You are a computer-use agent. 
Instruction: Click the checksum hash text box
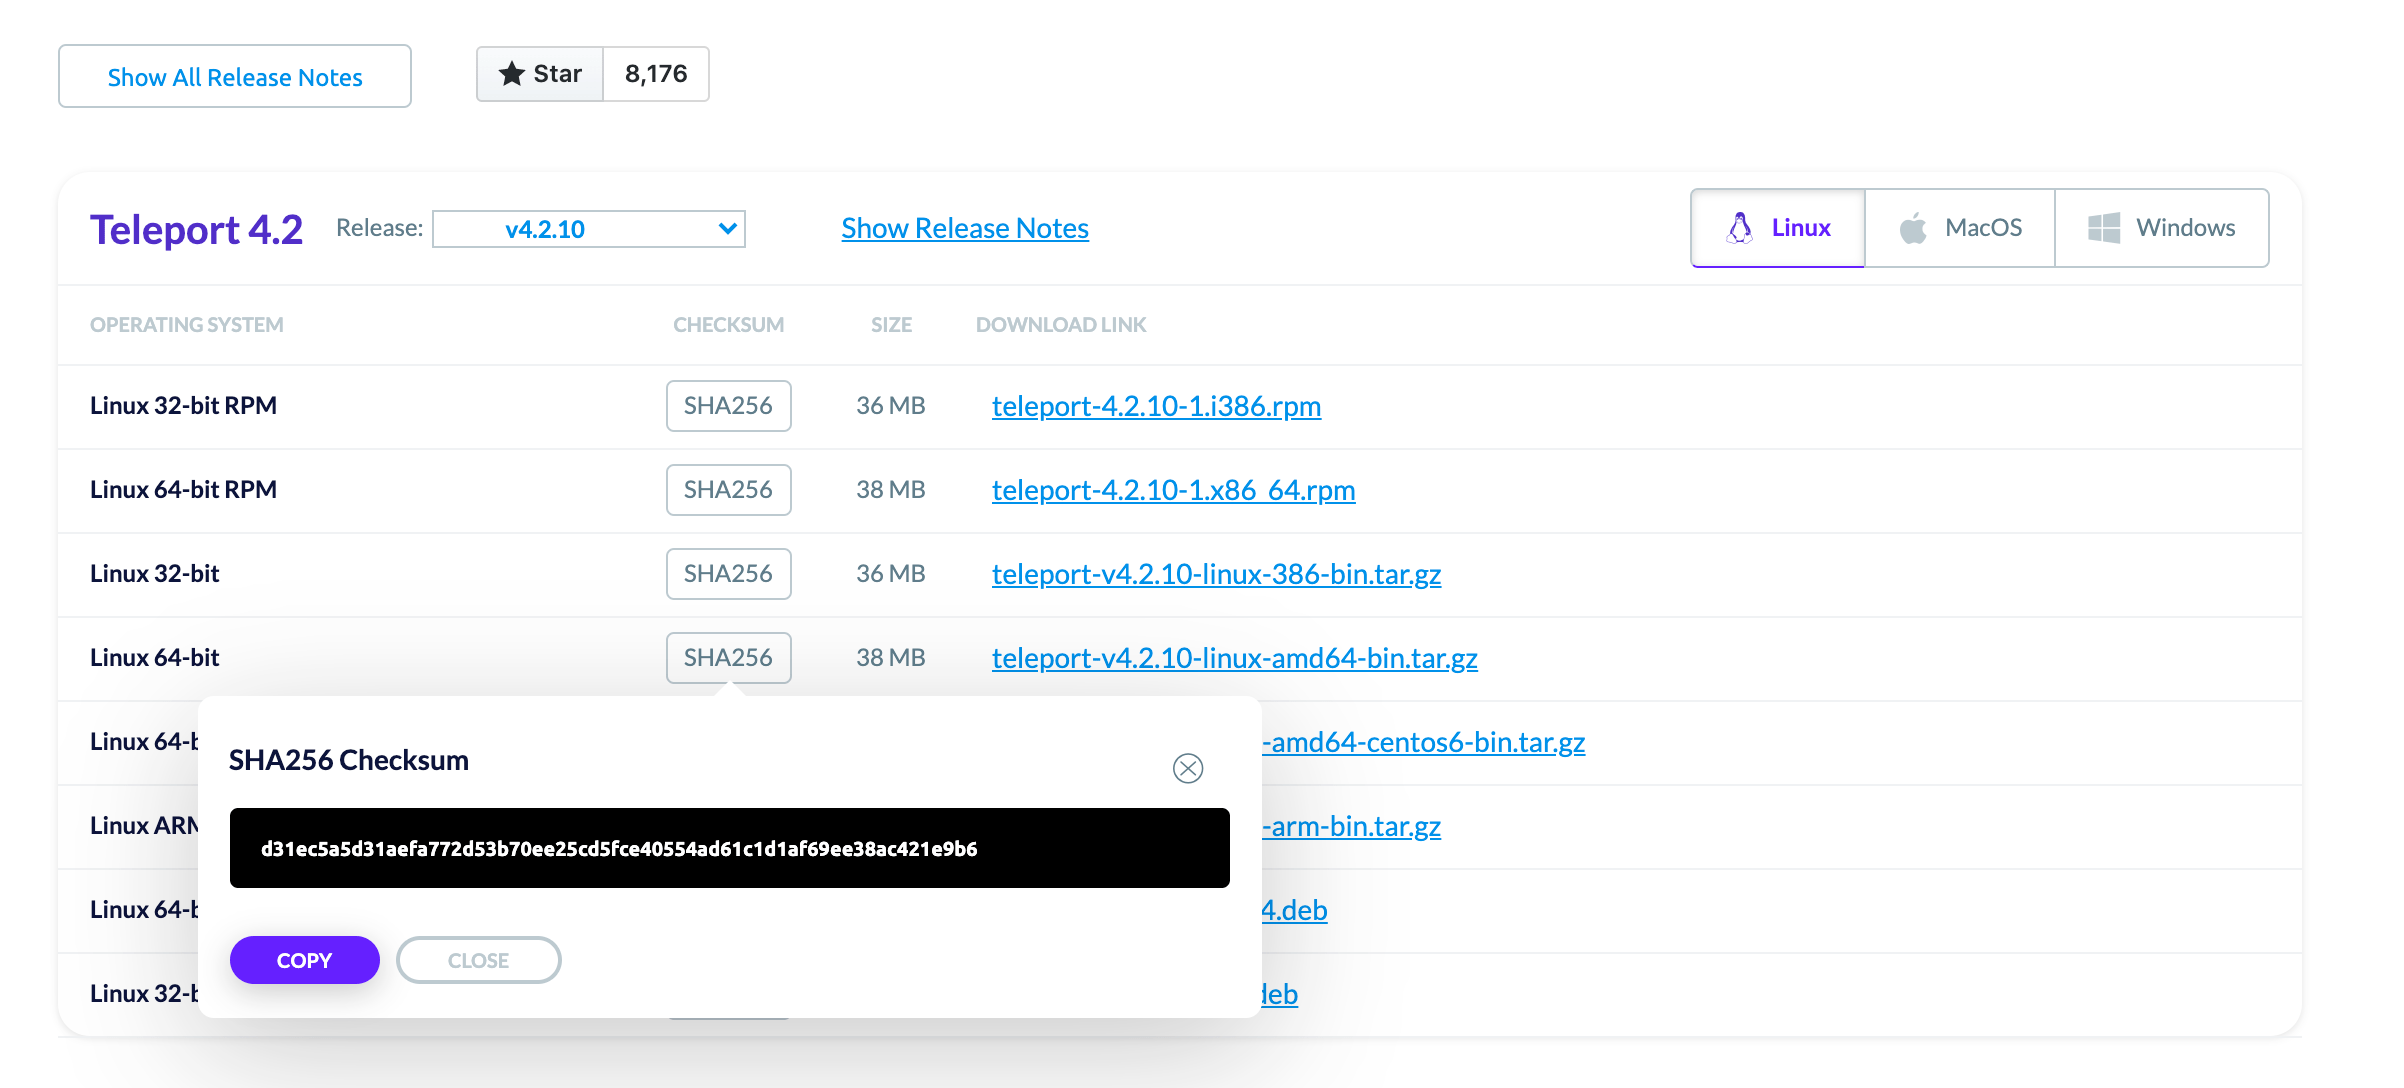coord(729,848)
